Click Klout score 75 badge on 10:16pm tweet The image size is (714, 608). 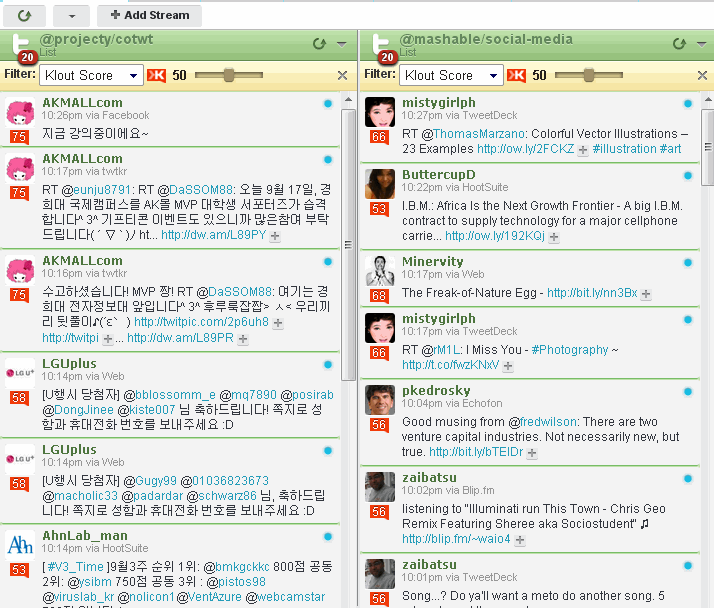click(19, 295)
